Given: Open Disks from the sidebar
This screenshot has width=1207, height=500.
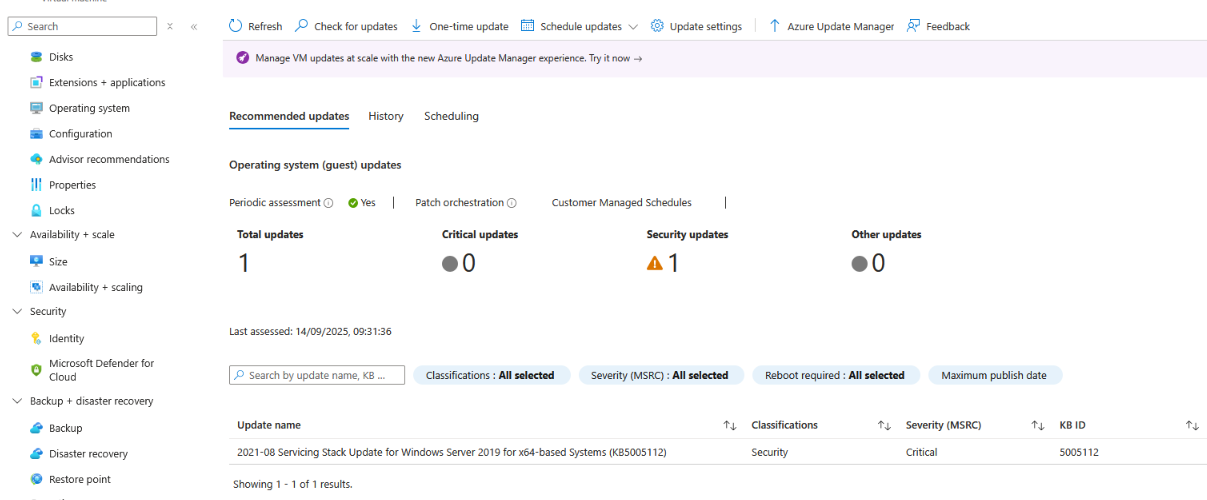Looking at the screenshot, I should [x=61, y=57].
